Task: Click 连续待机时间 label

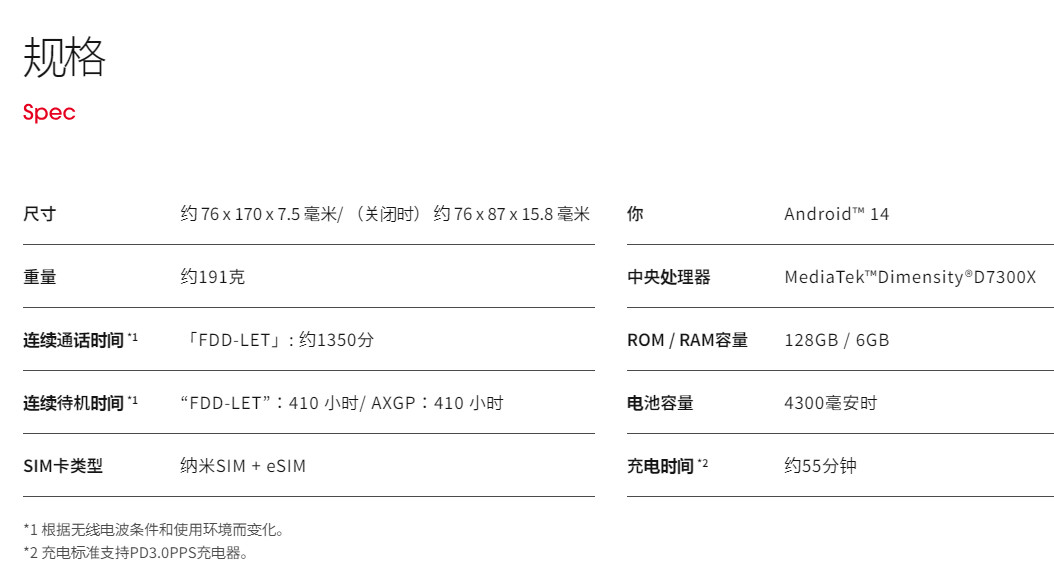Action: (73, 403)
